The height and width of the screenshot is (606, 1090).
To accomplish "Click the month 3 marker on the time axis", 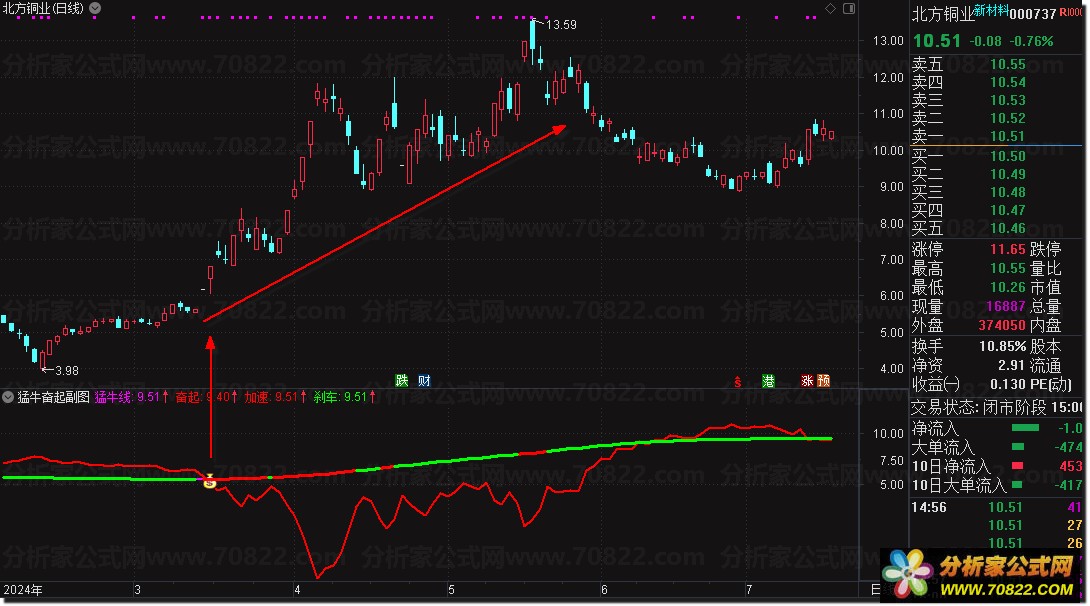I will click(138, 590).
